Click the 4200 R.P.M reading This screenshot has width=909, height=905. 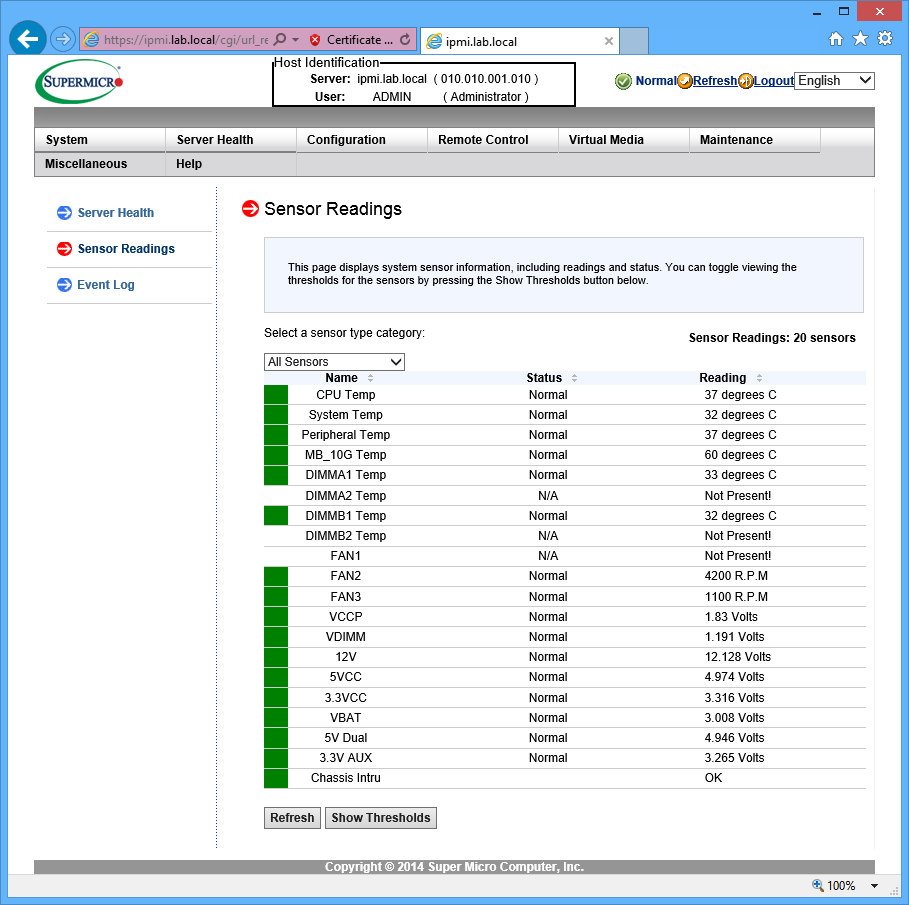click(x=736, y=576)
